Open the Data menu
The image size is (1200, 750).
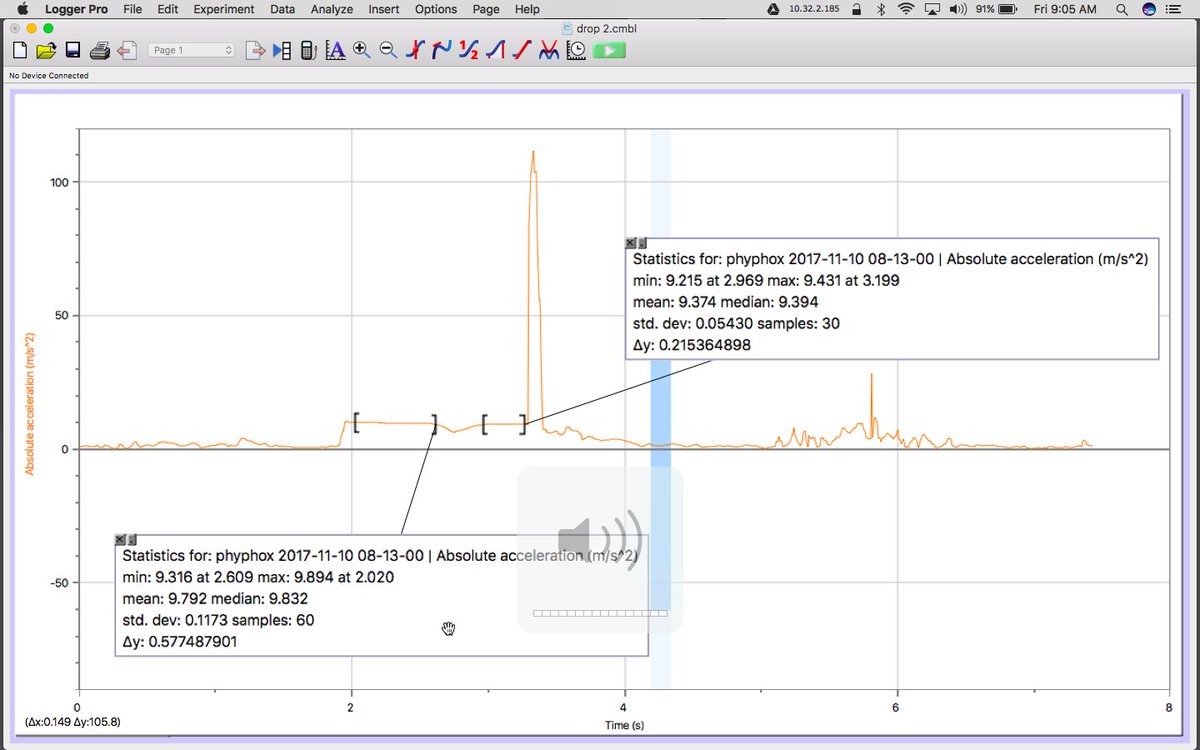pos(283,9)
